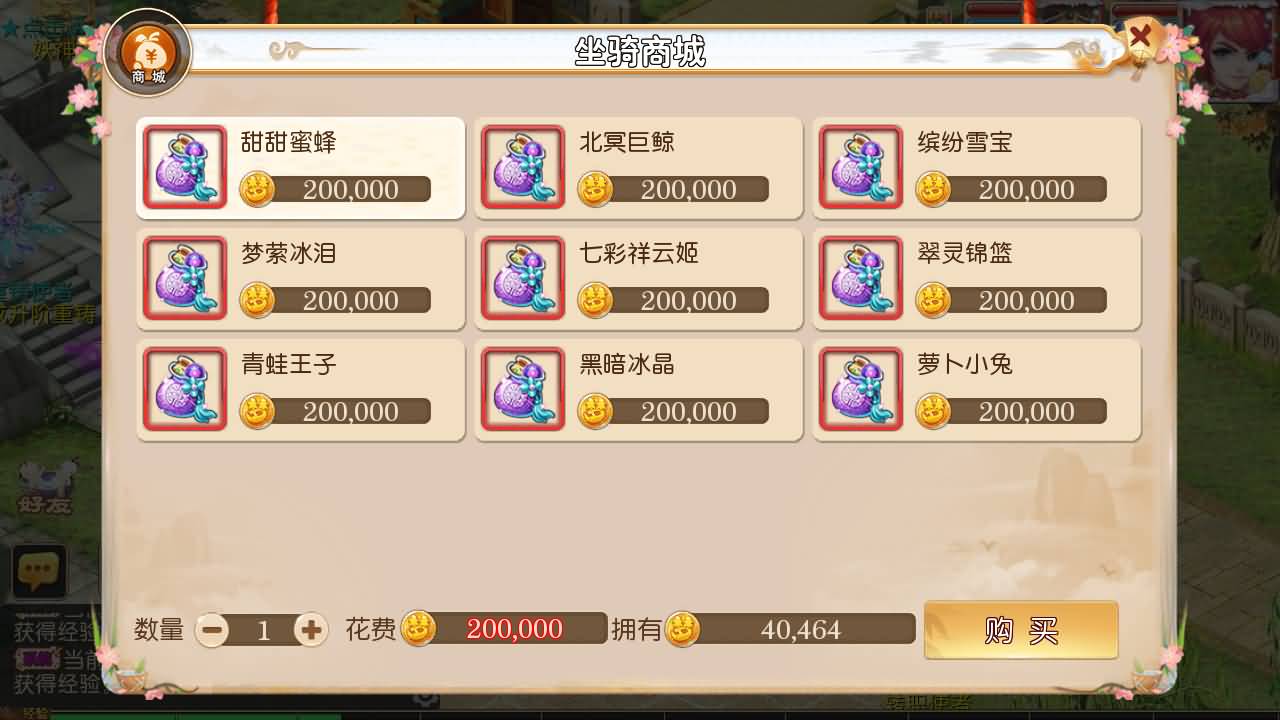Select the 黑暗冰晶 mount bag icon
Viewport: 1280px width, 720px height.
tap(523, 389)
